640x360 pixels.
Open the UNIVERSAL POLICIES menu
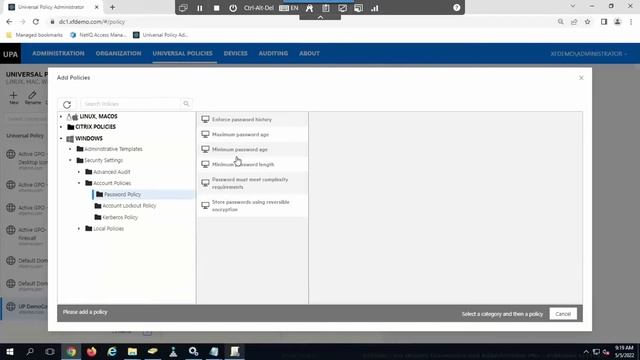pyautogui.click(x=182, y=53)
